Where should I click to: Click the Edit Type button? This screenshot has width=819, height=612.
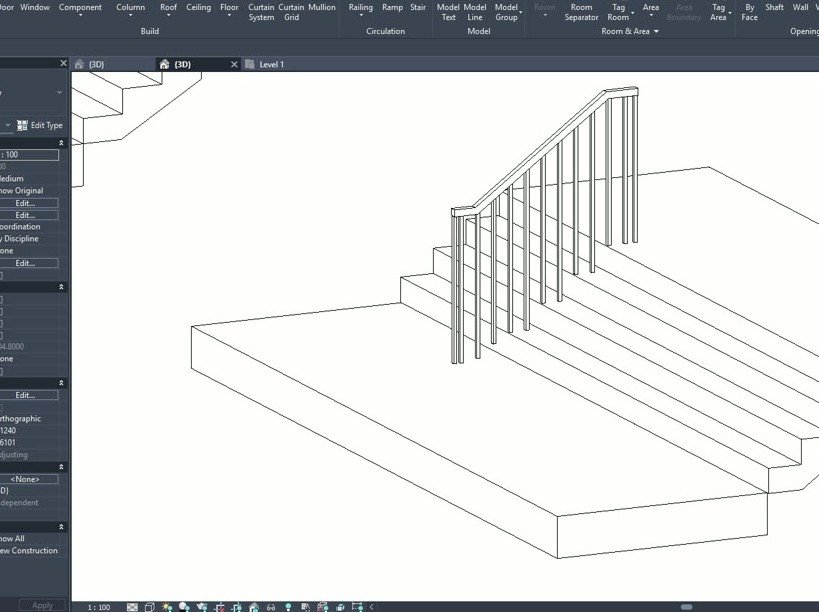[40, 125]
